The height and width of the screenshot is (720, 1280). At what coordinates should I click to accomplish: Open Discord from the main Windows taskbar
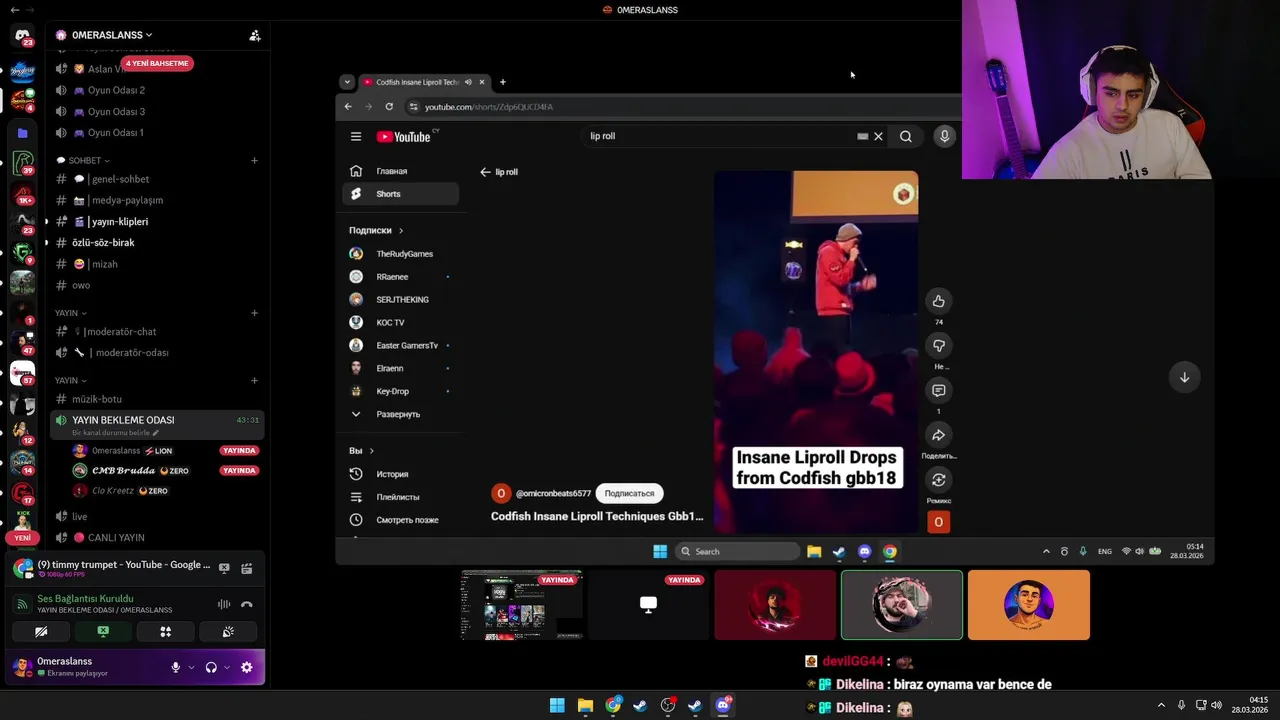tap(723, 705)
